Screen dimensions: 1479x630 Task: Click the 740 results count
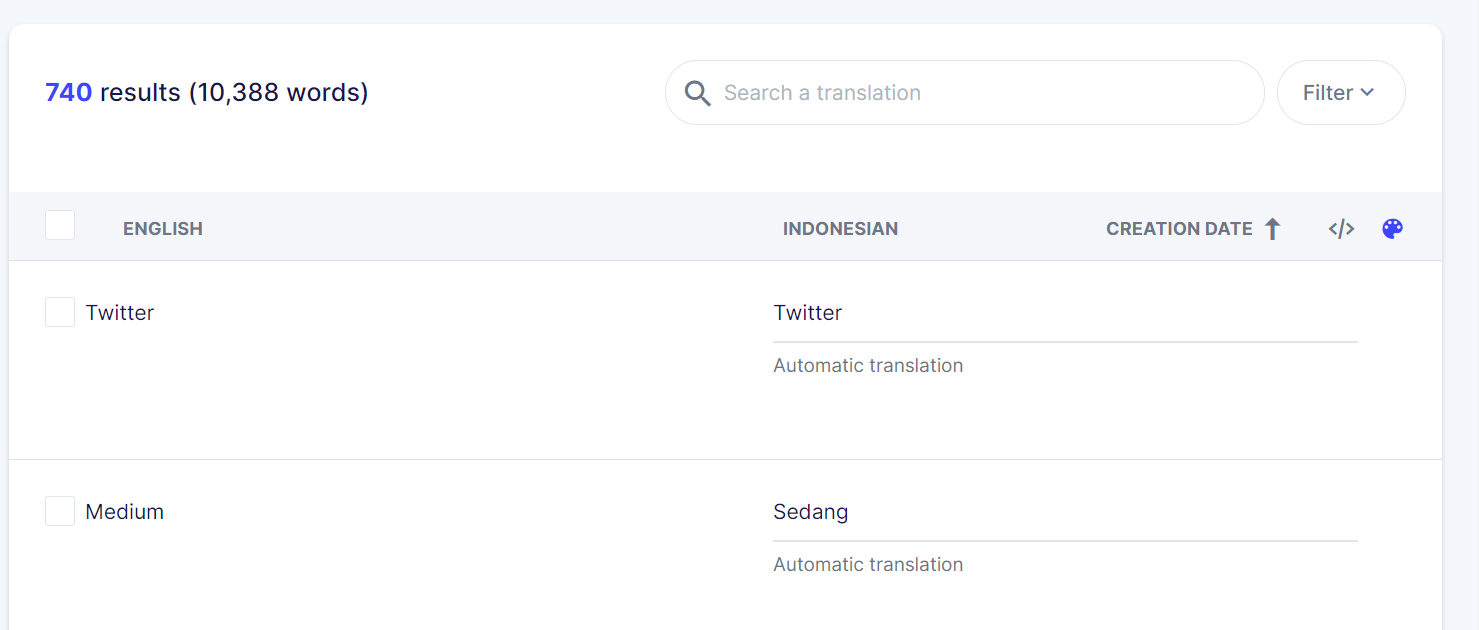pos(68,93)
